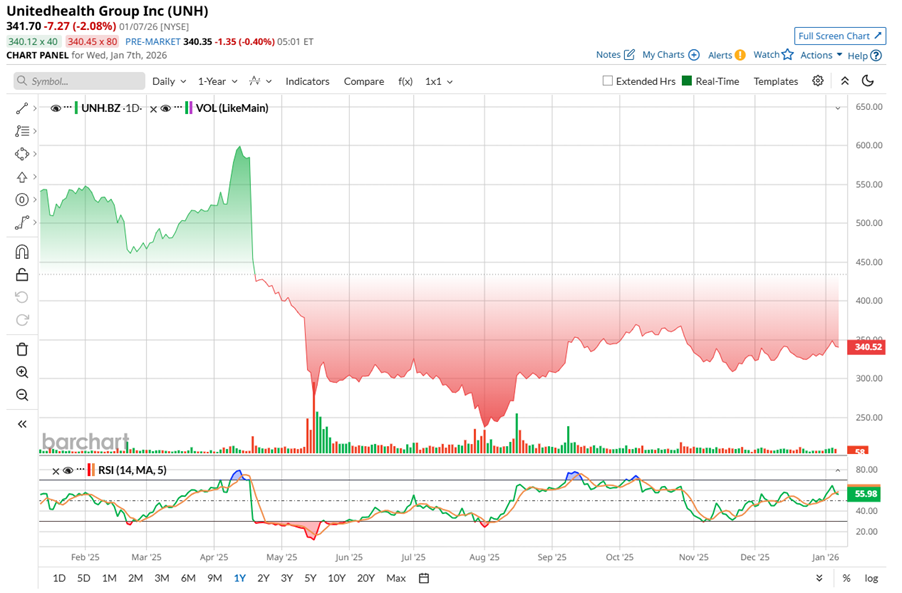This screenshot has width=902, height=593.
Task: Open Full Screen Chart
Action: point(839,36)
